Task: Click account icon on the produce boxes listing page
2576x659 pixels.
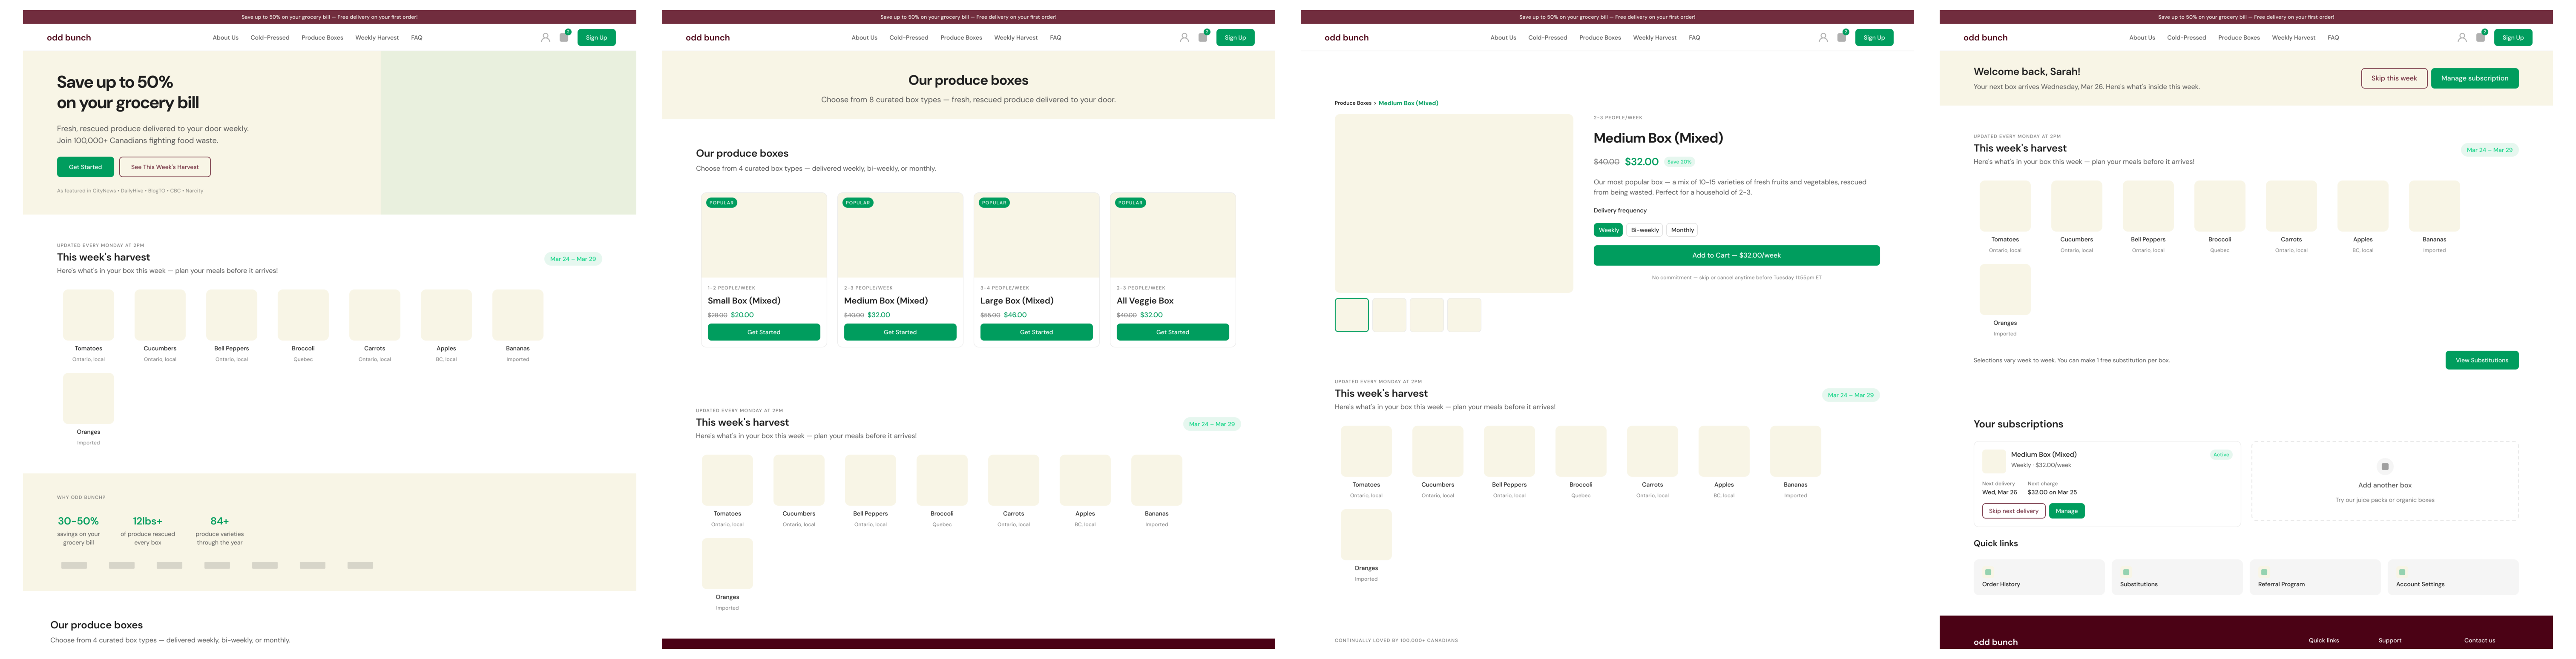Action: click(x=1184, y=37)
